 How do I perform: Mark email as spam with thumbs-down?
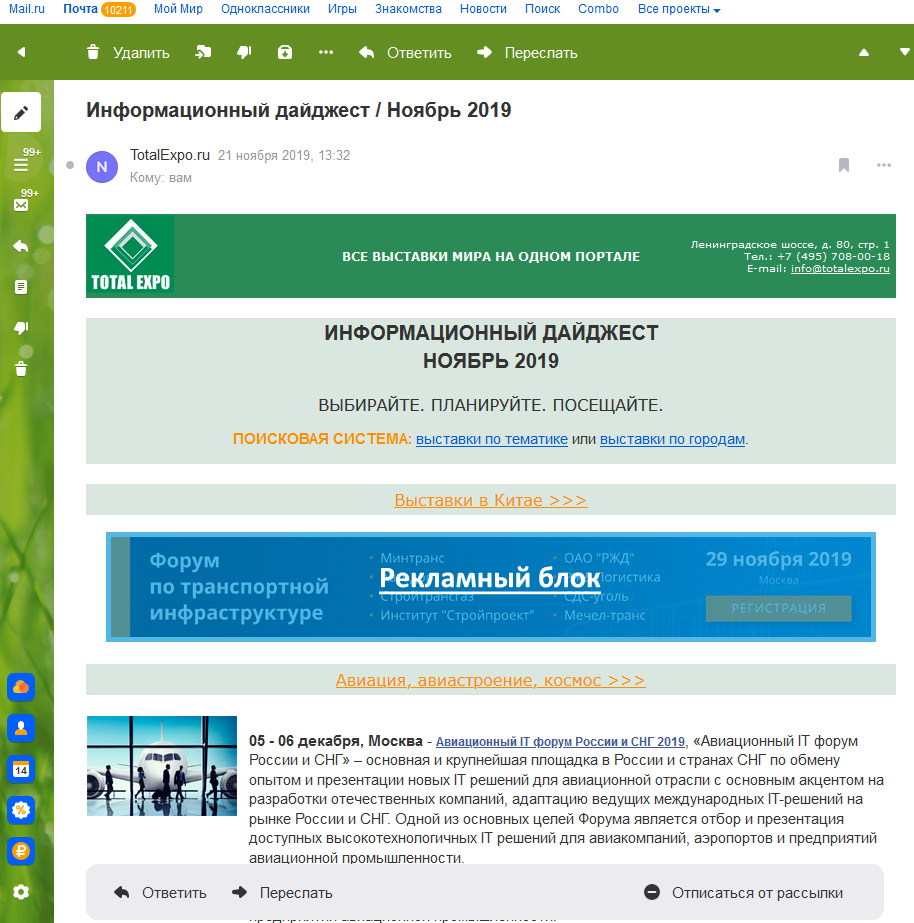(x=244, y=52)
